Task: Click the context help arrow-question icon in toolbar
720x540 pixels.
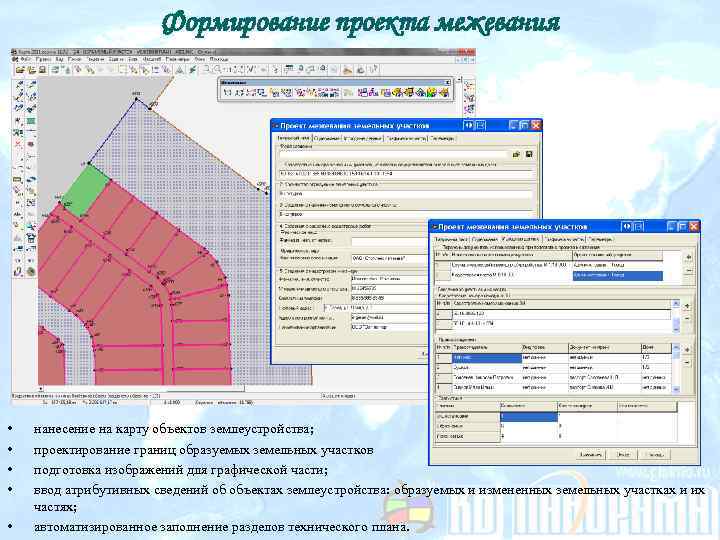Action: (374, 70)
